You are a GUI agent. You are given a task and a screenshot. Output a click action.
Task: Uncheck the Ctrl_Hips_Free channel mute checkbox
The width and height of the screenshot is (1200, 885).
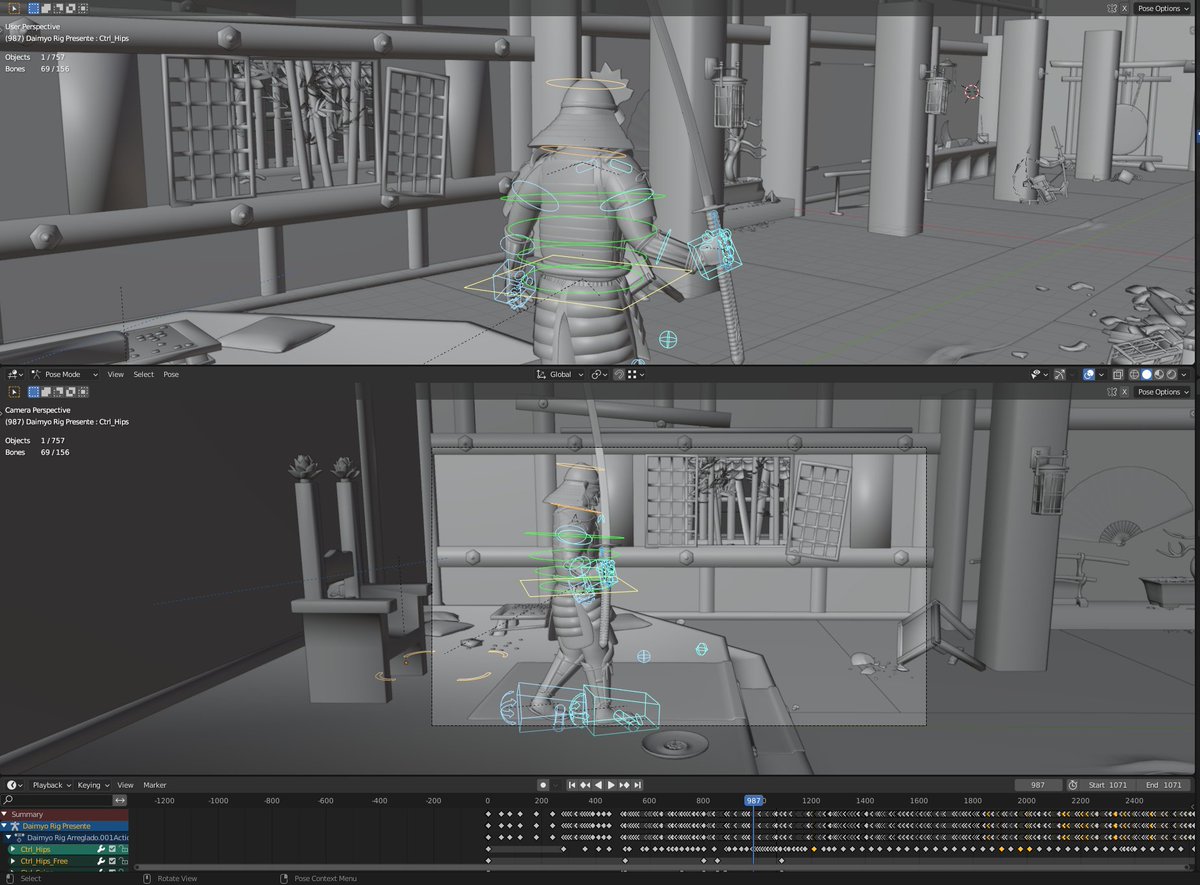112,861
